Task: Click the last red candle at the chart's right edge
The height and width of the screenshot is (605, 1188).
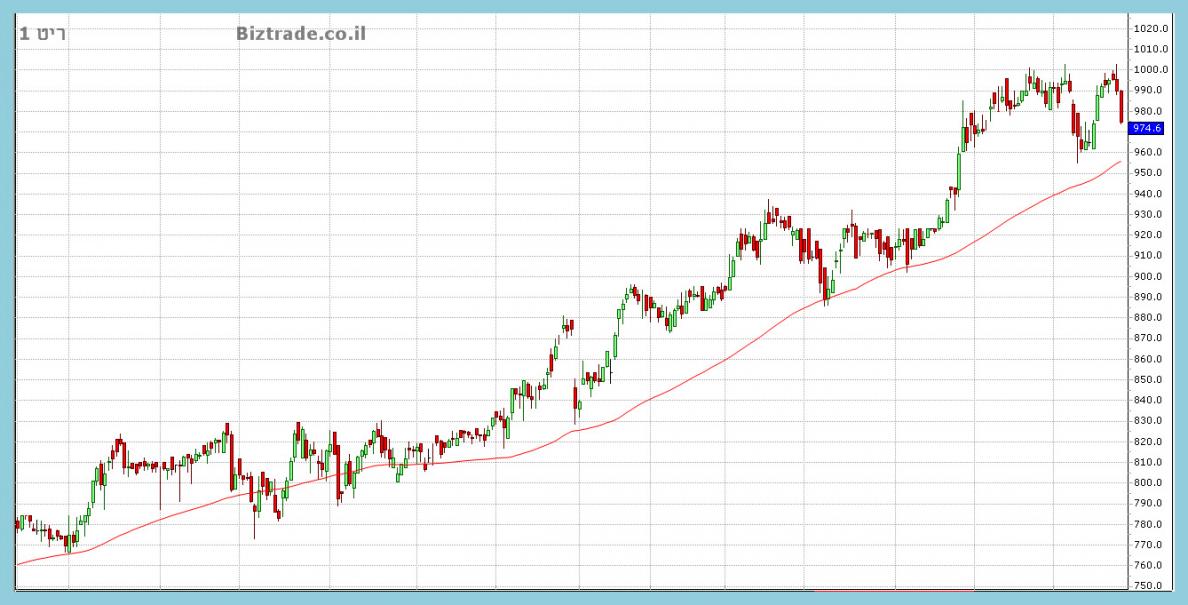Action: (1121, 106)
